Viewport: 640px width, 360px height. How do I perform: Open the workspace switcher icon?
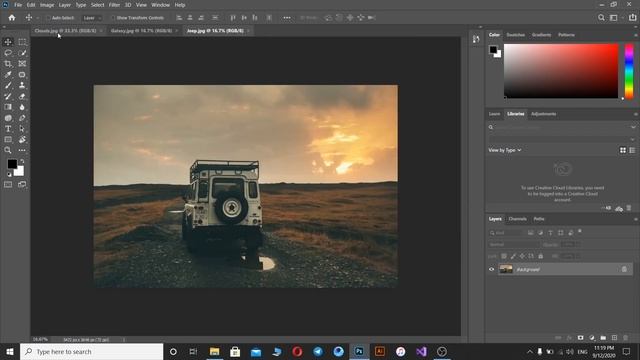click(613, 18)
